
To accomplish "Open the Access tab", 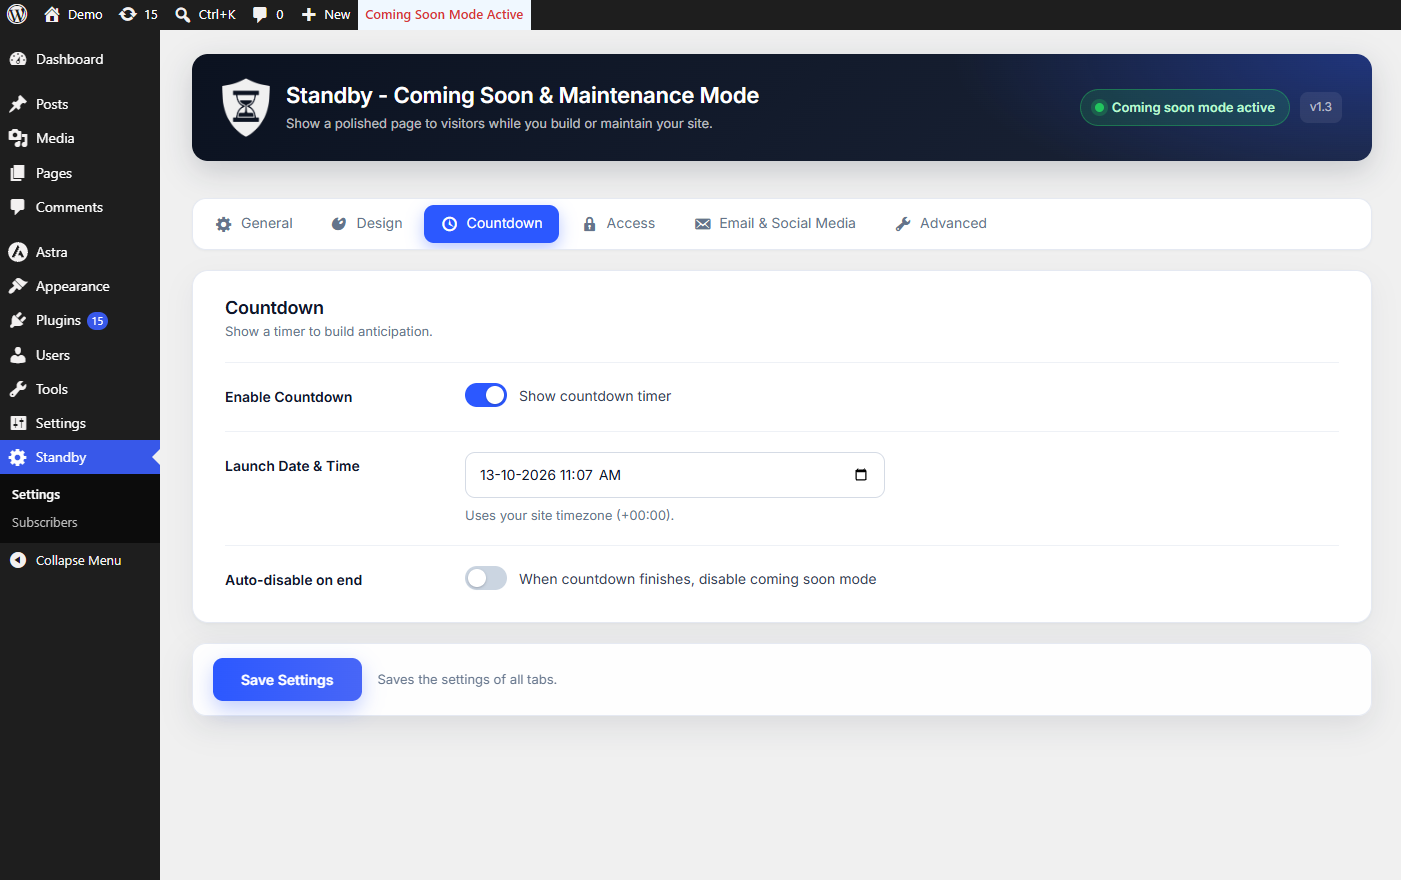I will tap(619, 224).
